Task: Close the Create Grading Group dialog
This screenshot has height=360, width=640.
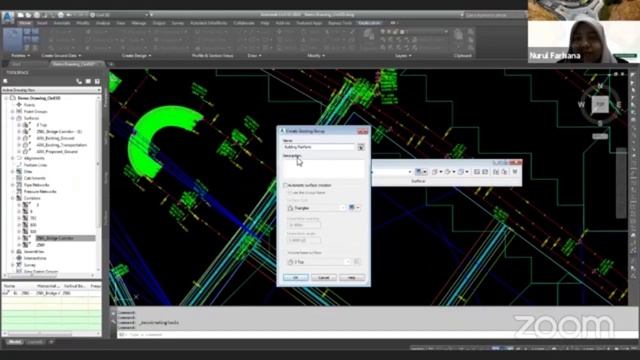Action: pyautogui.click(x=362, y=131)
